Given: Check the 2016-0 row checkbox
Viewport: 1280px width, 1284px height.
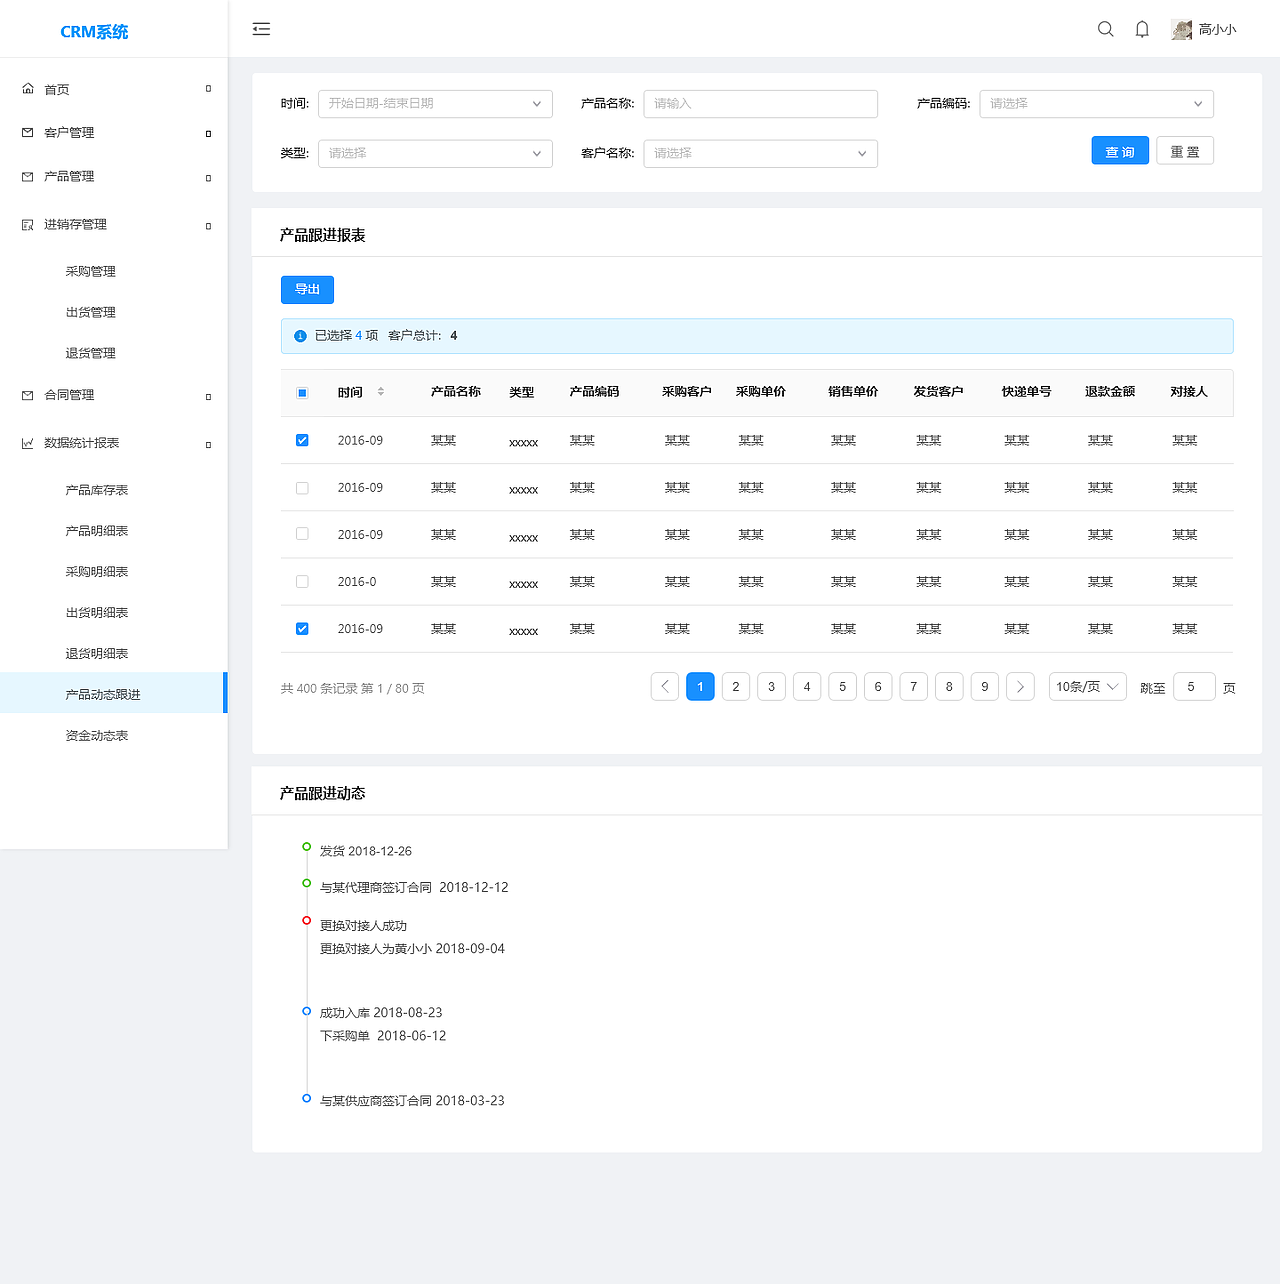Looking at the screenshot, I should [x=302, y=581].
